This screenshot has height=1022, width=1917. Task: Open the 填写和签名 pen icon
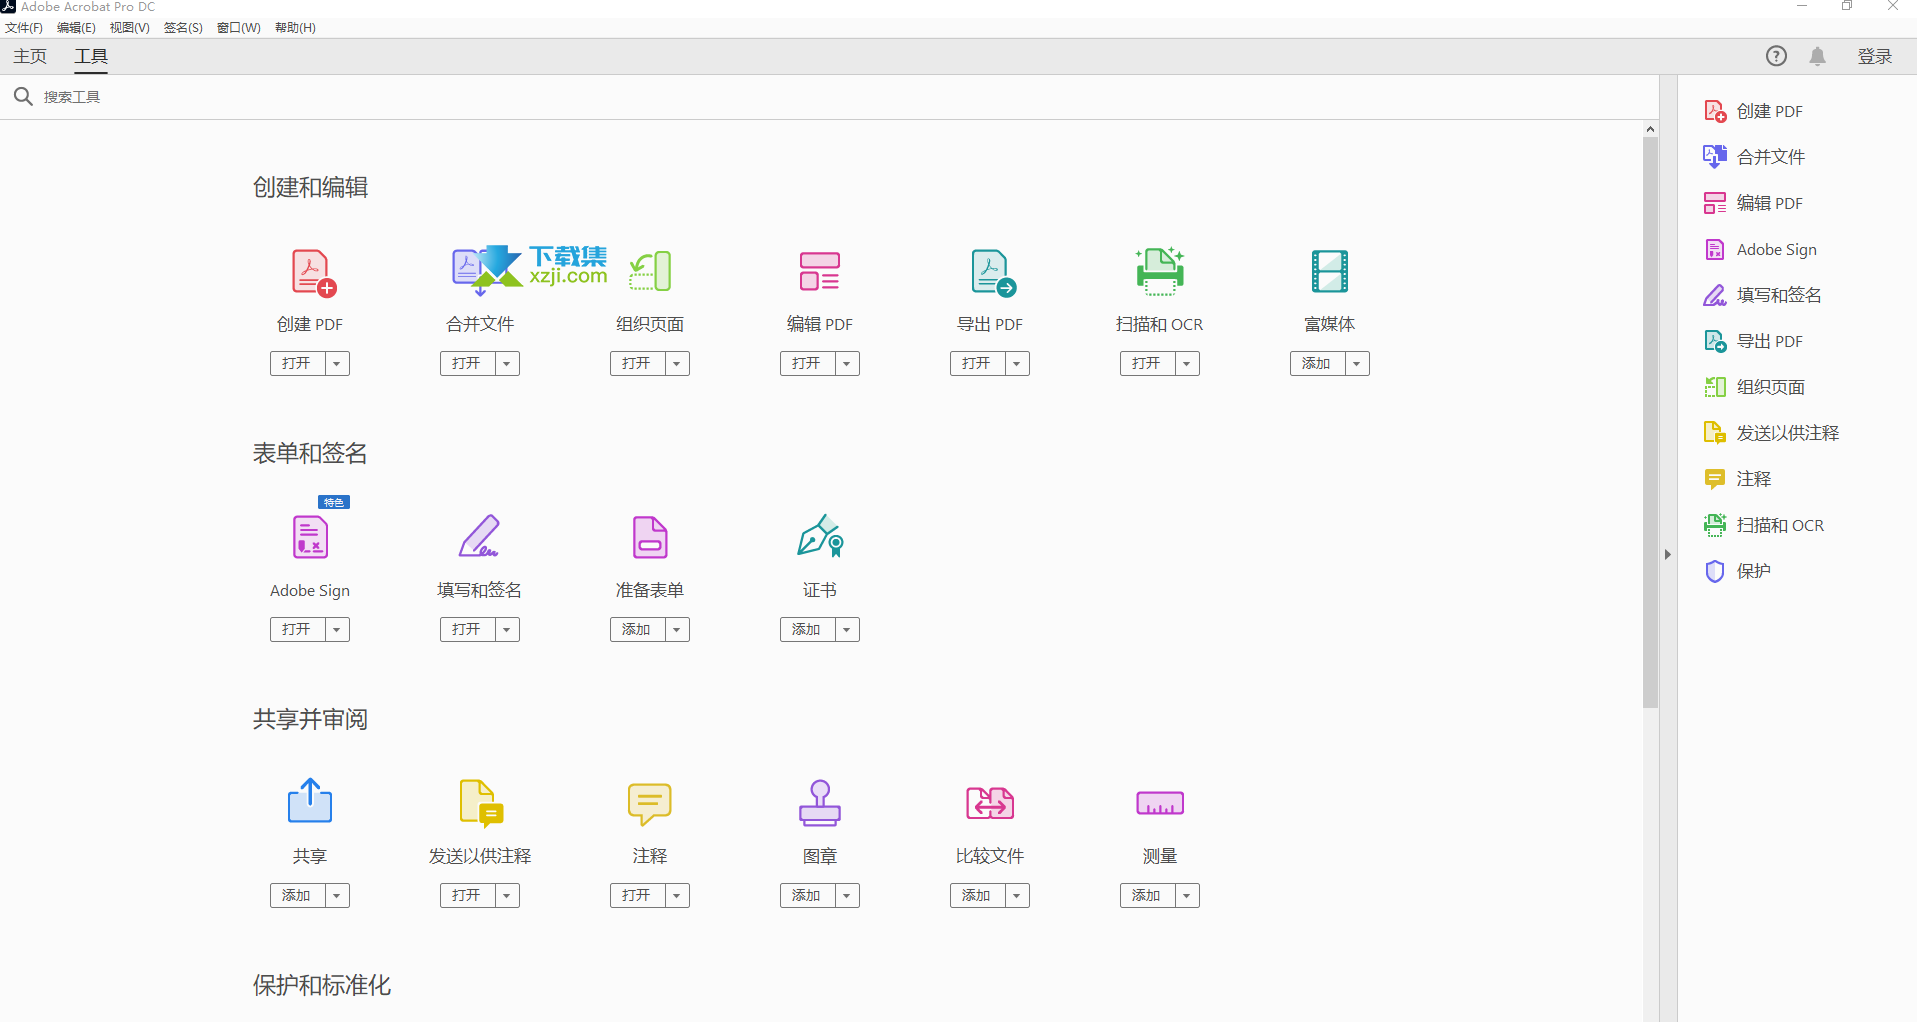click(479, 536)
